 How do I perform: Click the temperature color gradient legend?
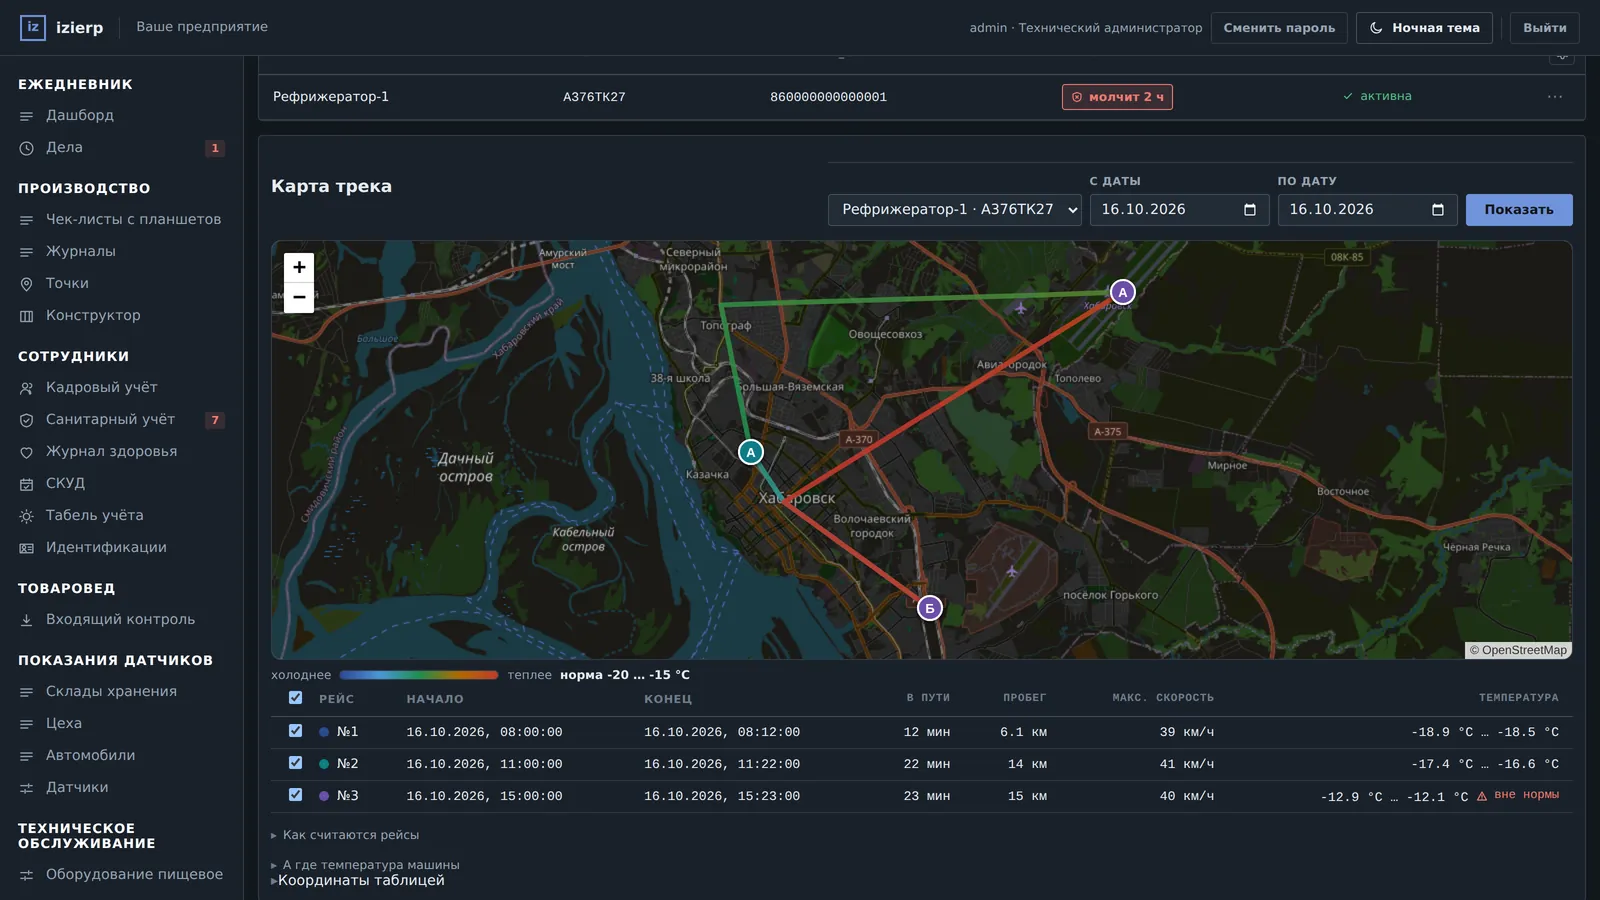(419, 675)
